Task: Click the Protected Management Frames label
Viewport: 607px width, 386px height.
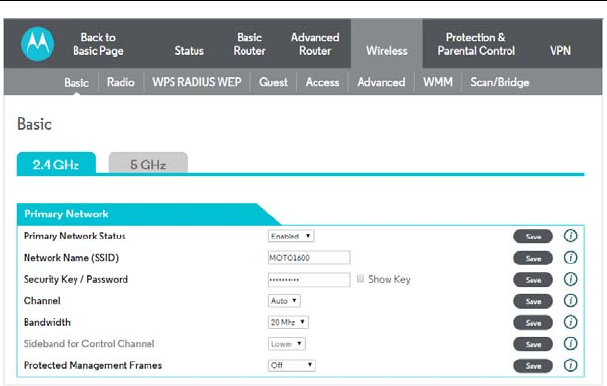Action: [x=93, y=365]
